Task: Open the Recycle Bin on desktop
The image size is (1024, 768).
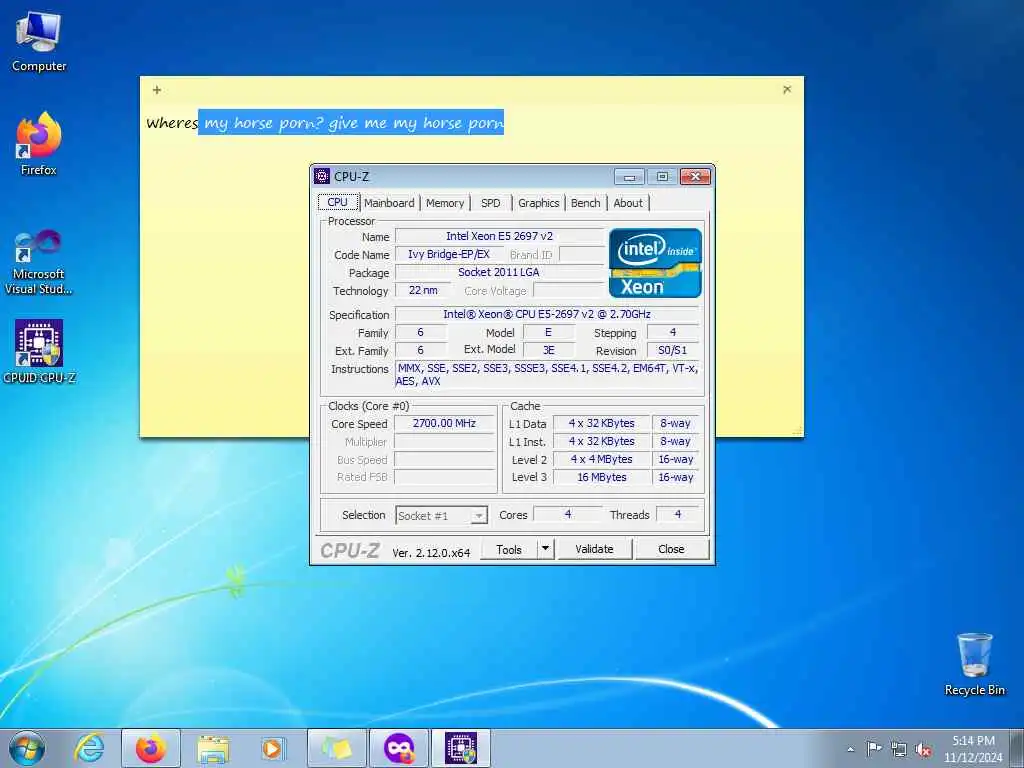Action: pyautogui.click(x=974, y=664)
